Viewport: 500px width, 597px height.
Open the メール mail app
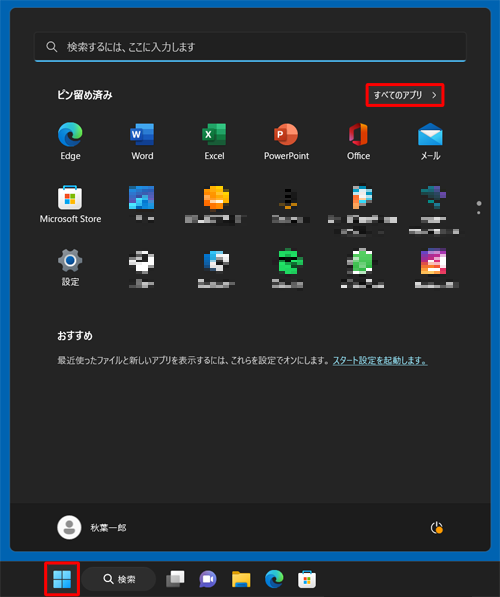[x=430, y=141]
